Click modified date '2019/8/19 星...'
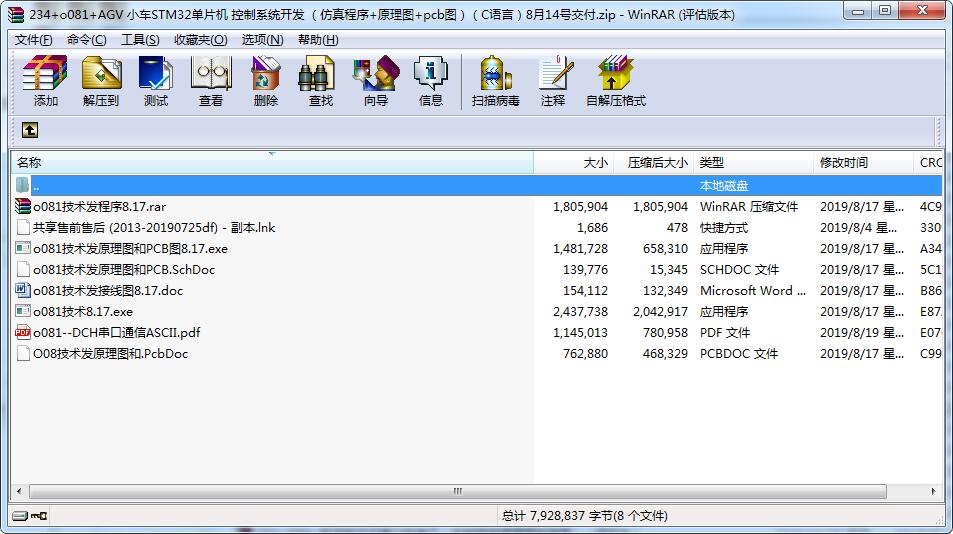The width and height of the screenshot is (953, 534). 862,332
